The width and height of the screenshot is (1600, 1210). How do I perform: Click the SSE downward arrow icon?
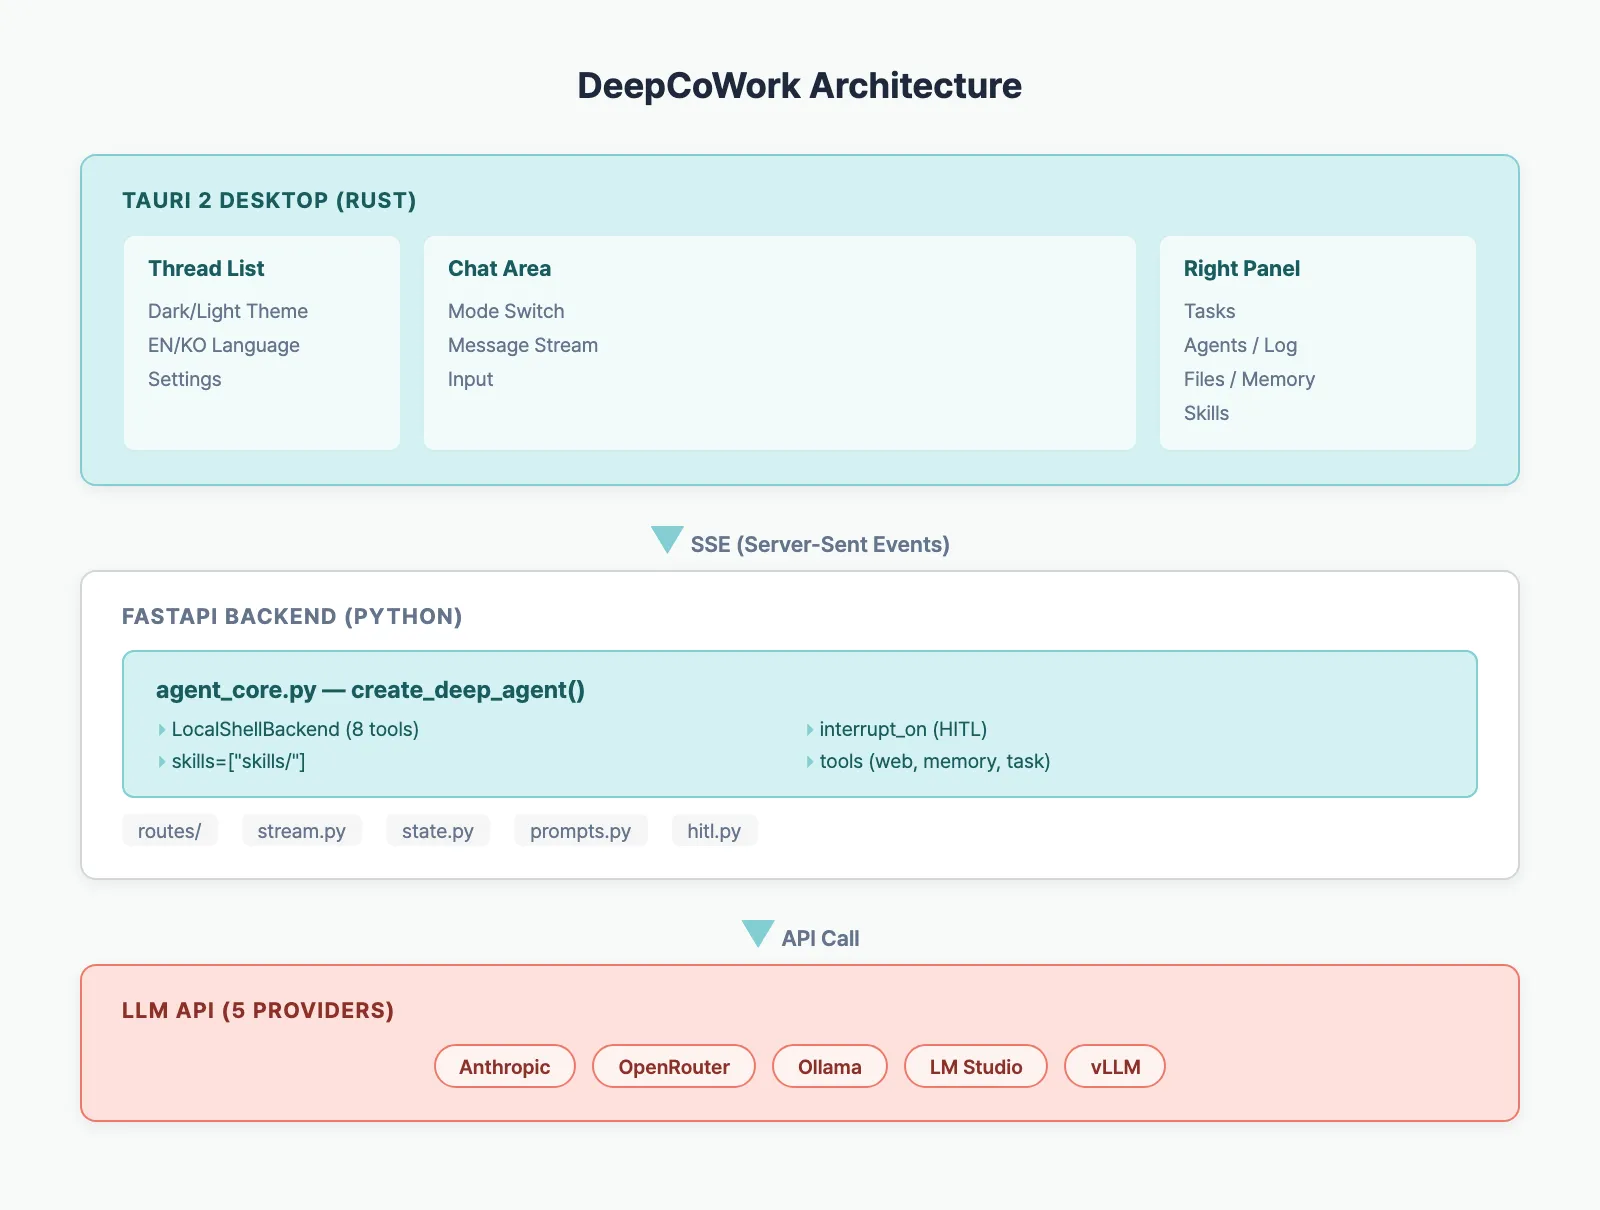click(x=666, y=541)
